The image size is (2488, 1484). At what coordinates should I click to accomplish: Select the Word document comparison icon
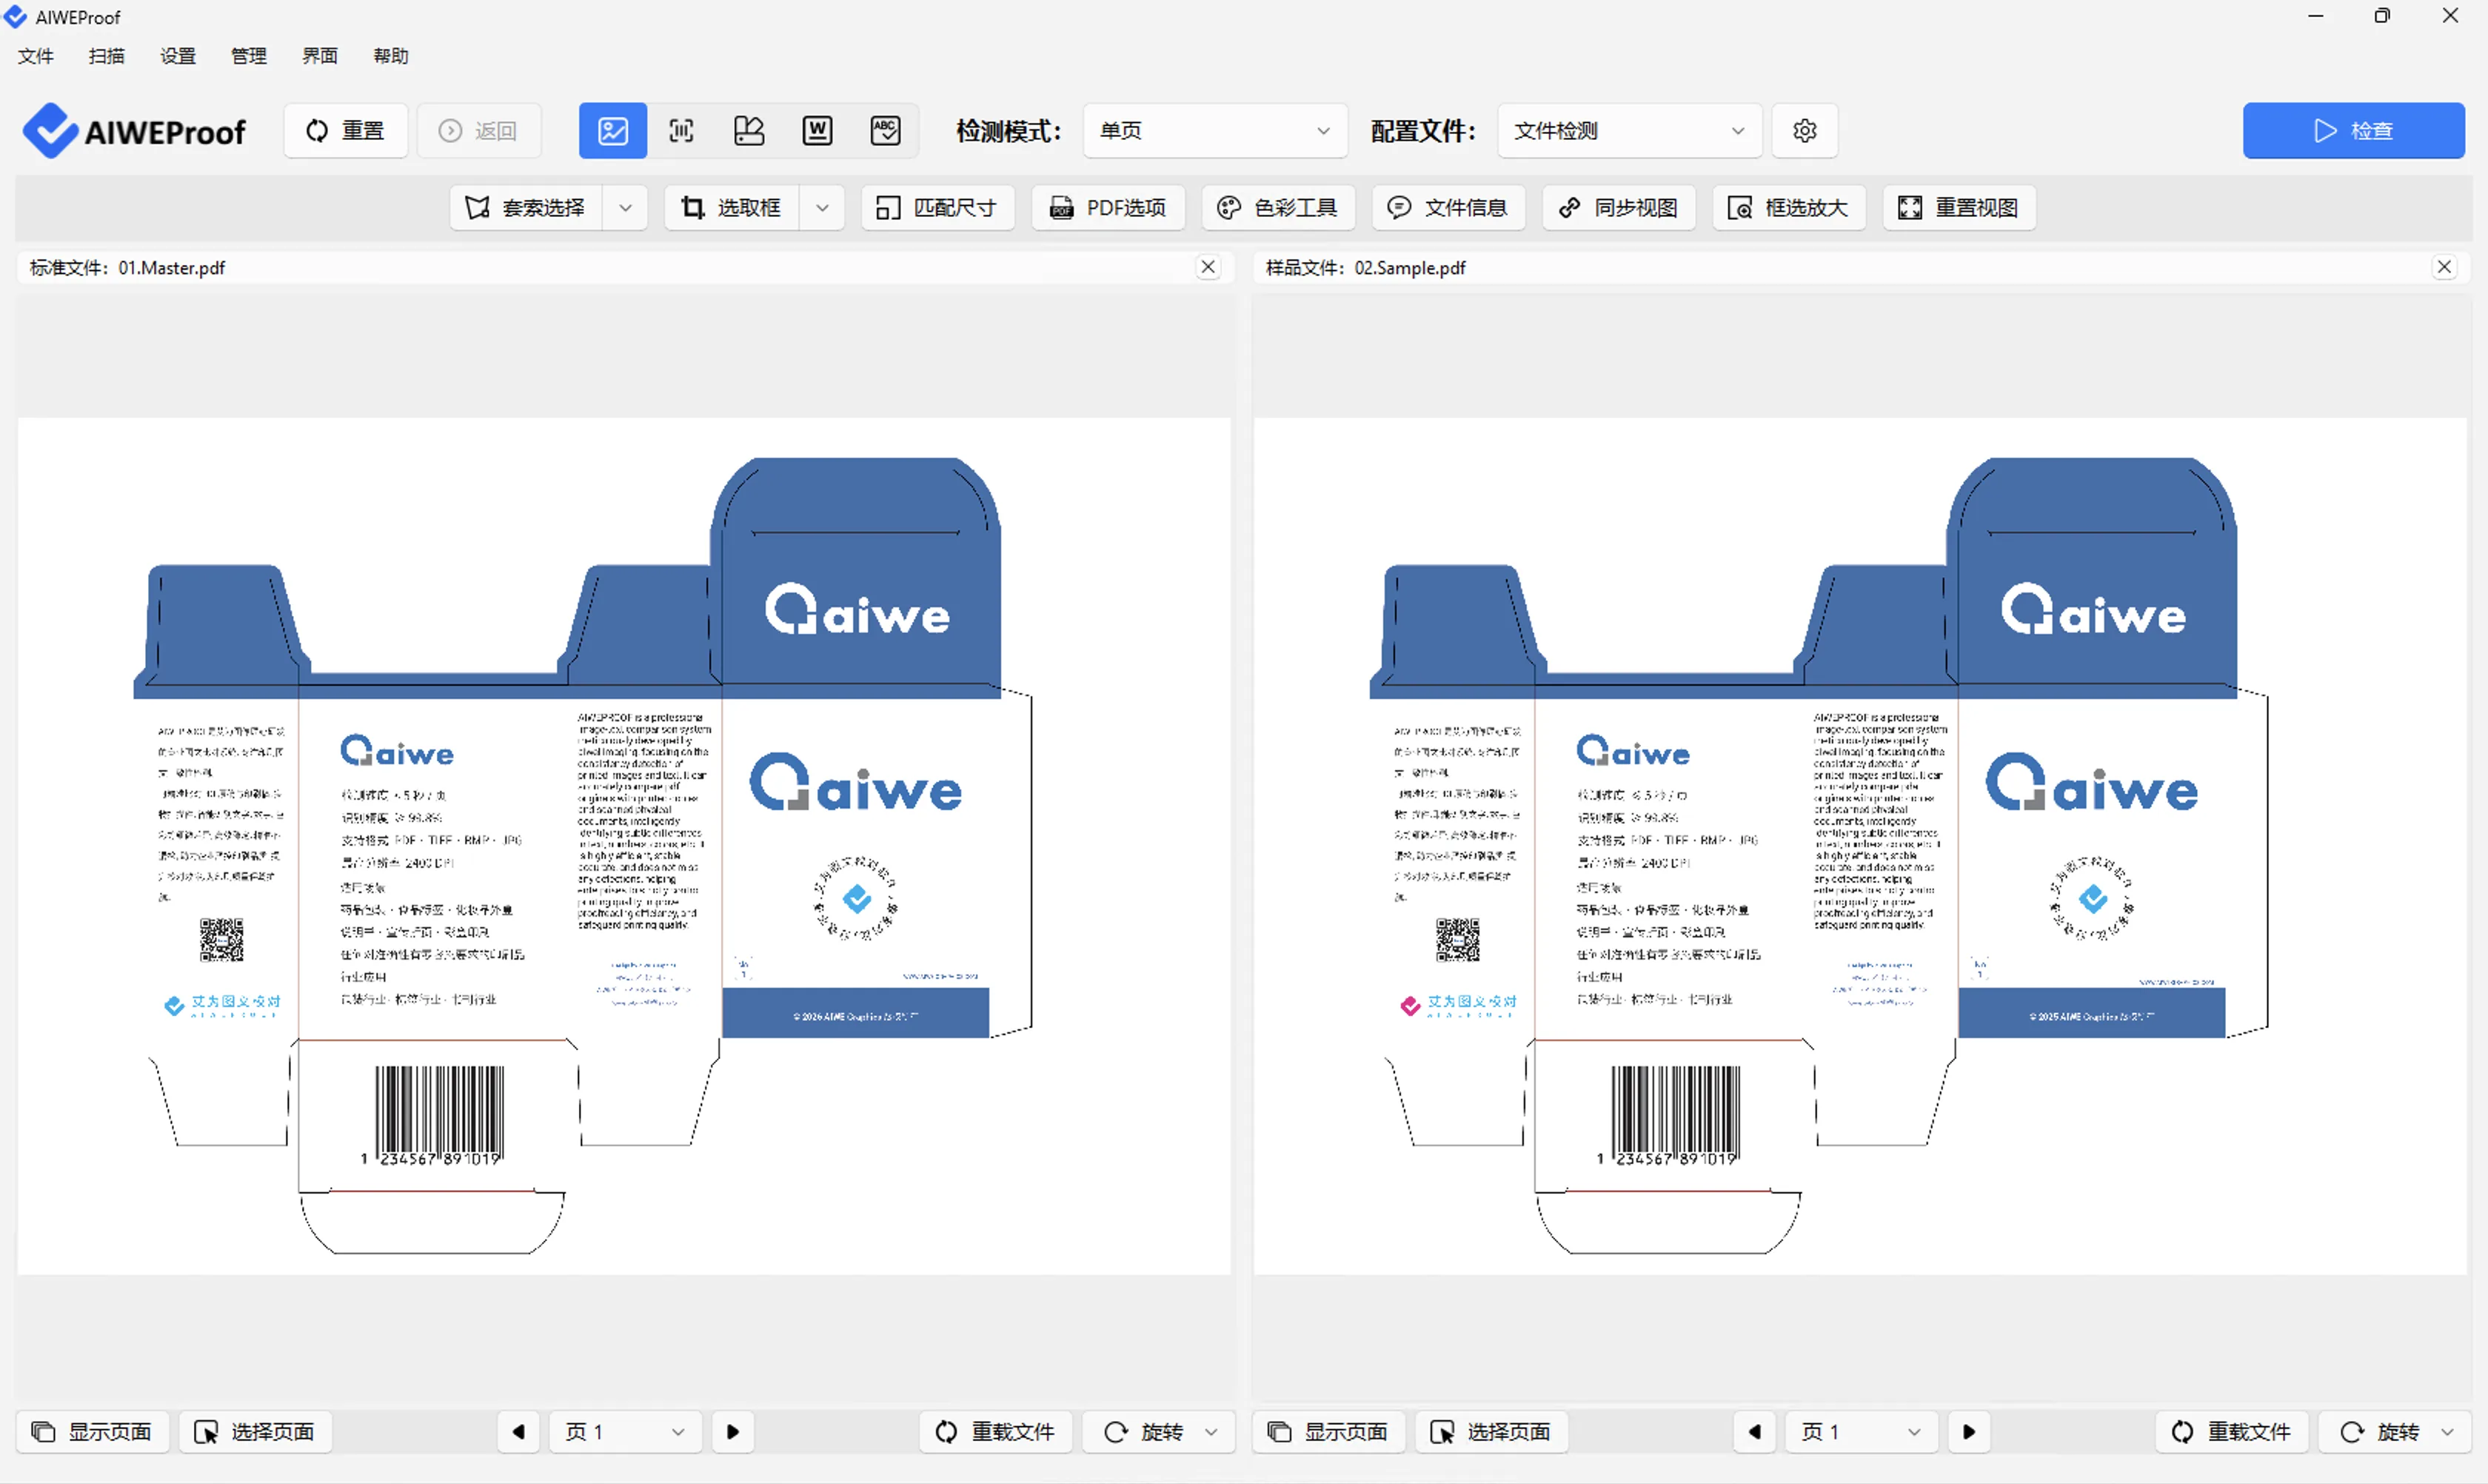pos(817,131)
